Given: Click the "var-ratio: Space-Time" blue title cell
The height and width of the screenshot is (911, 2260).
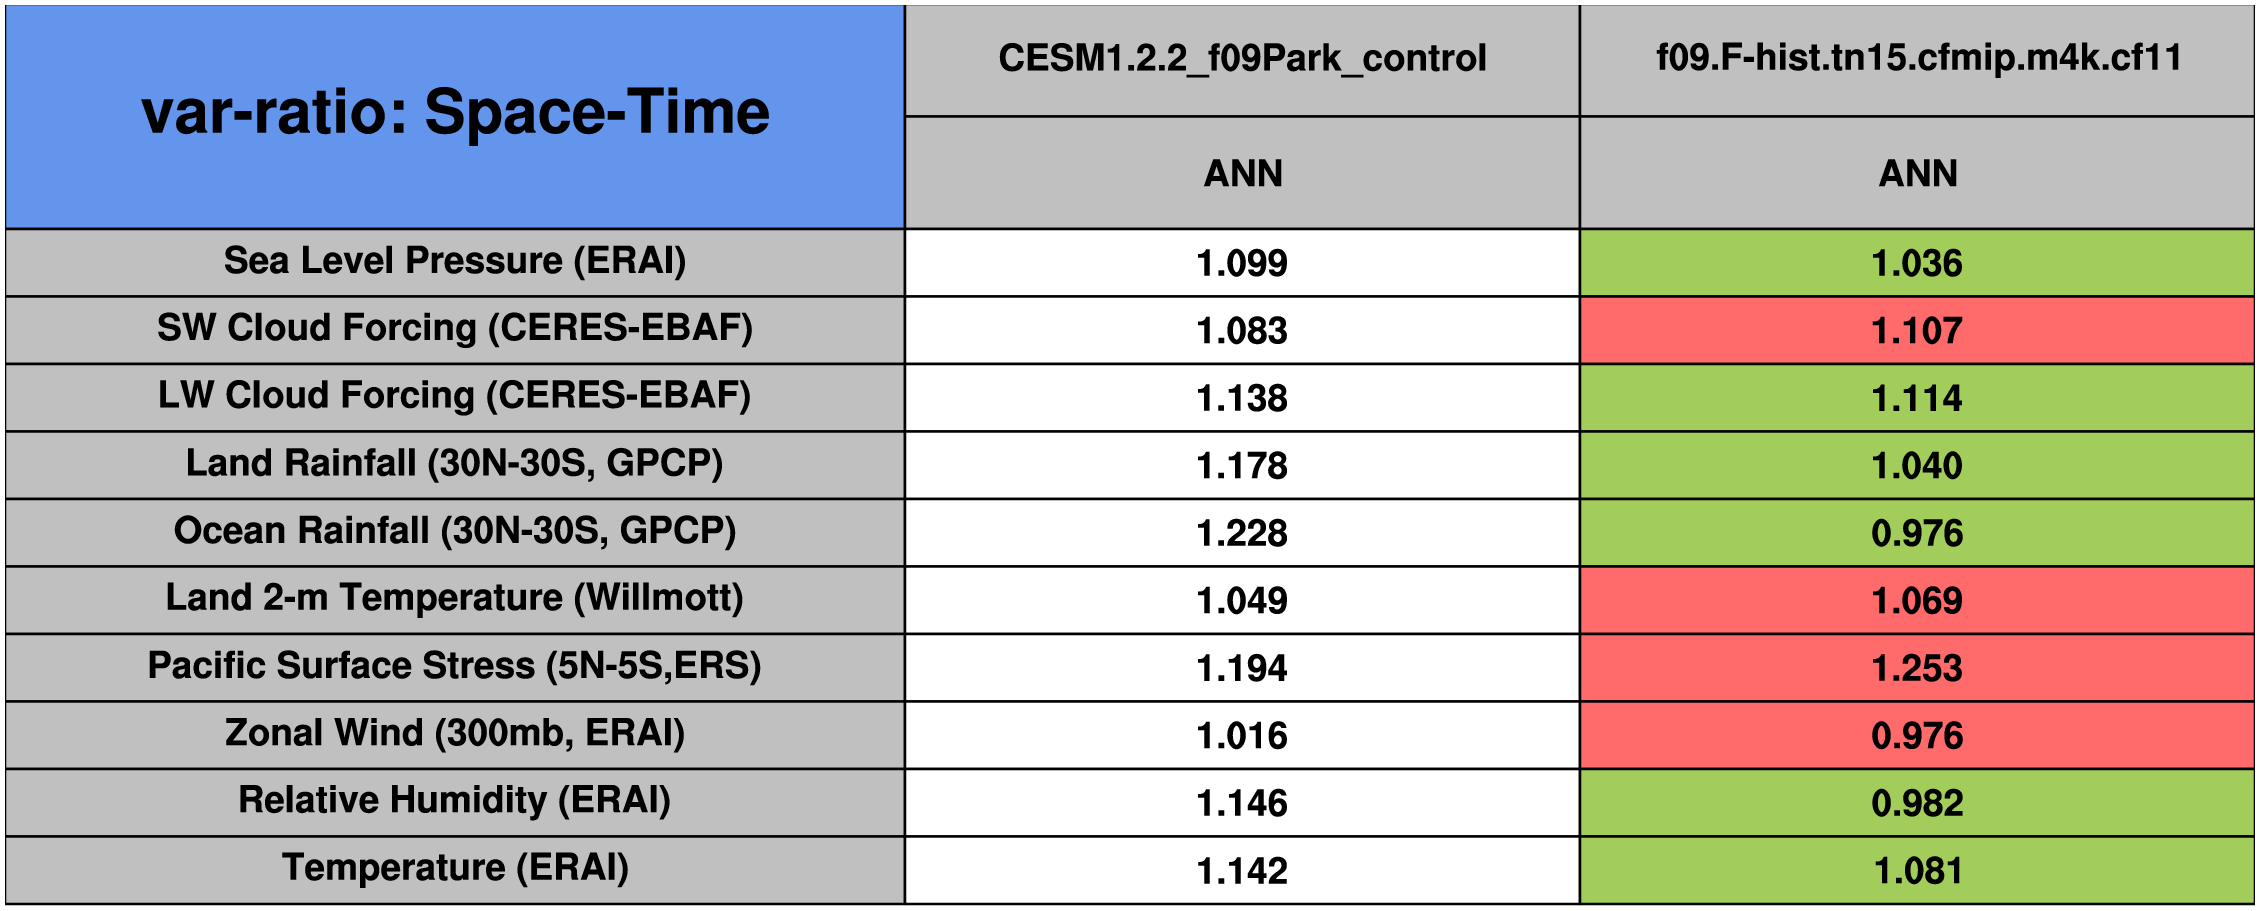Looking at the screenshot, I should tap(455, 115).
